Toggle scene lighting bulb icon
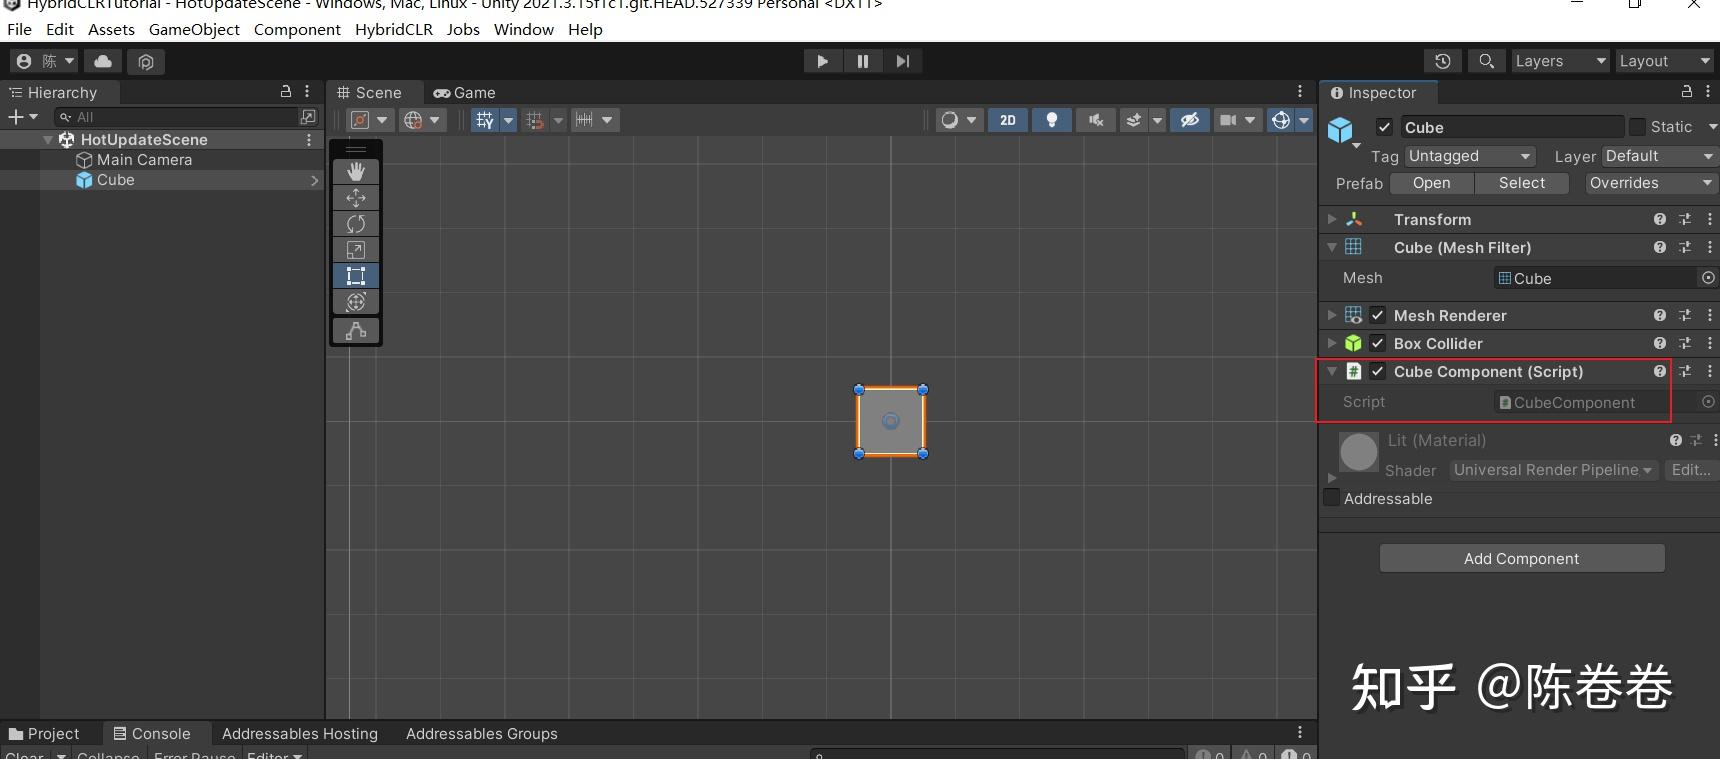 pyautogui.click(x=1051, y=120)
